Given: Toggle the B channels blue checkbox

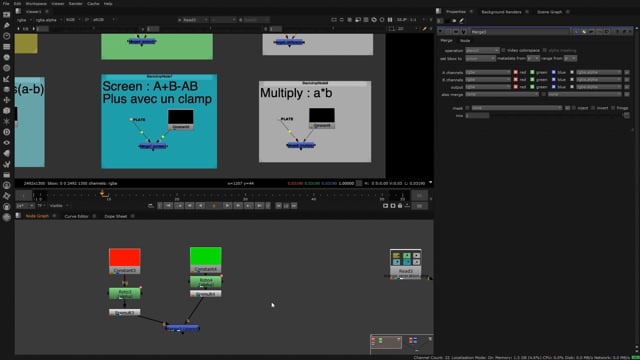Looking at the screenshot, I should pos(553,80).
